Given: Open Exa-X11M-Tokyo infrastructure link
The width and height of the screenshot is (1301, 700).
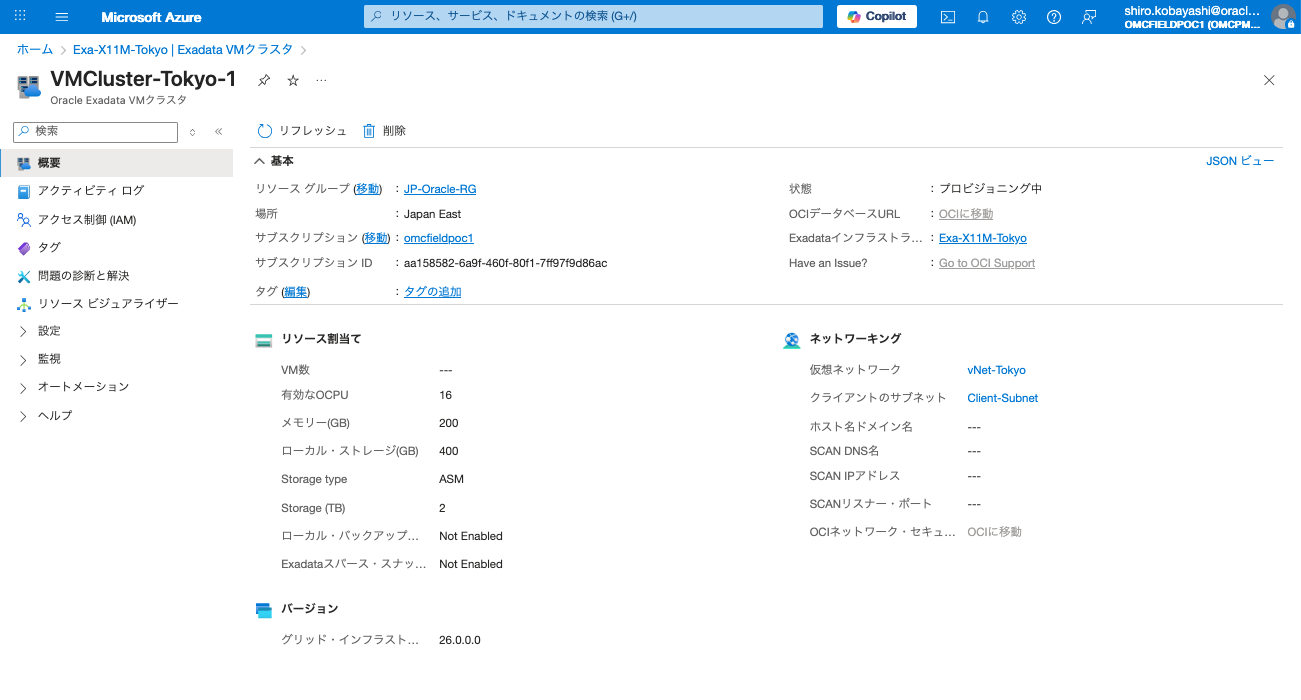Looking at the screenshot, I should click(x=983, y=238).
